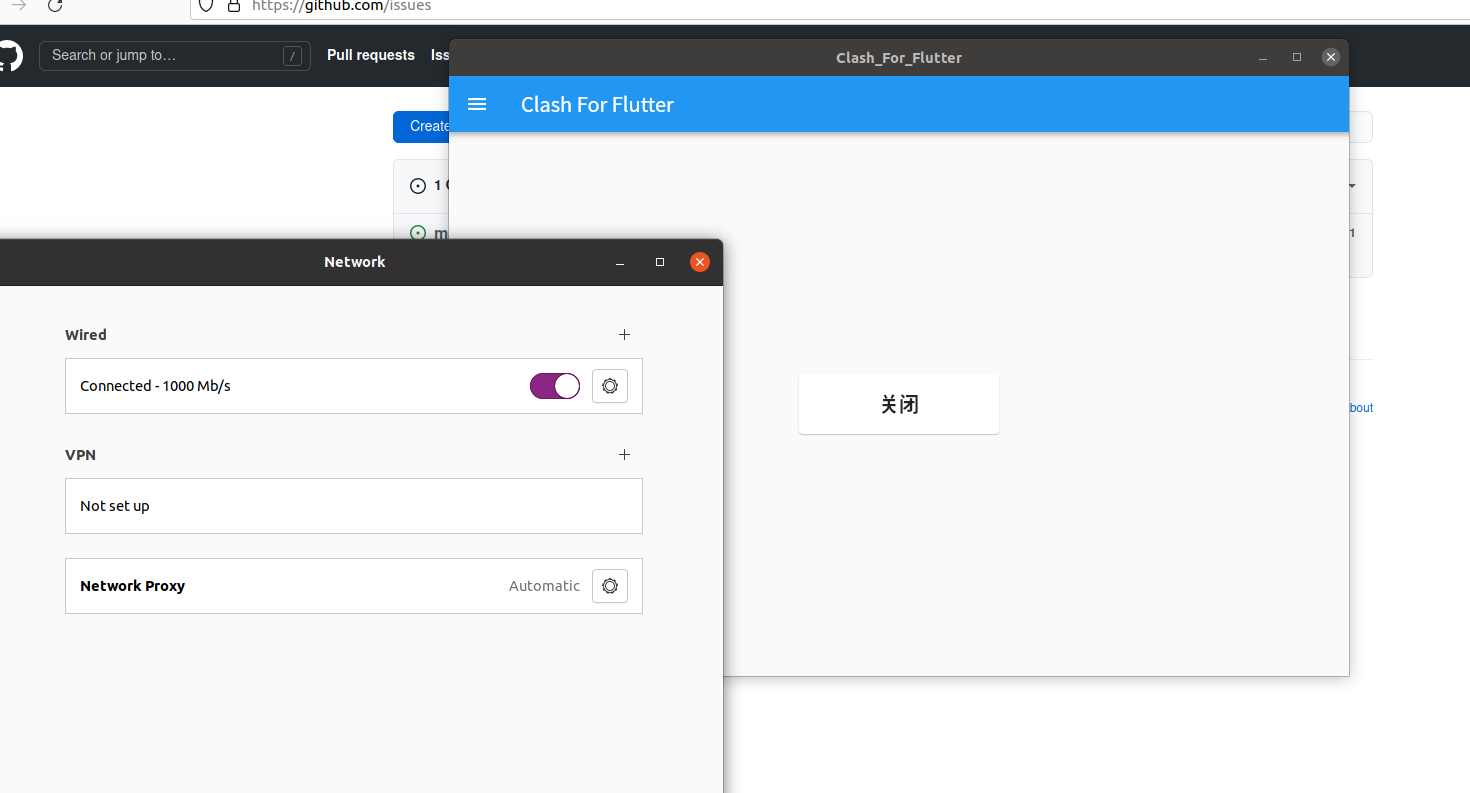Select Pull requests in GitHub navigation
The width and height of the screenshot is (1470, 793).
coord(371,55)
